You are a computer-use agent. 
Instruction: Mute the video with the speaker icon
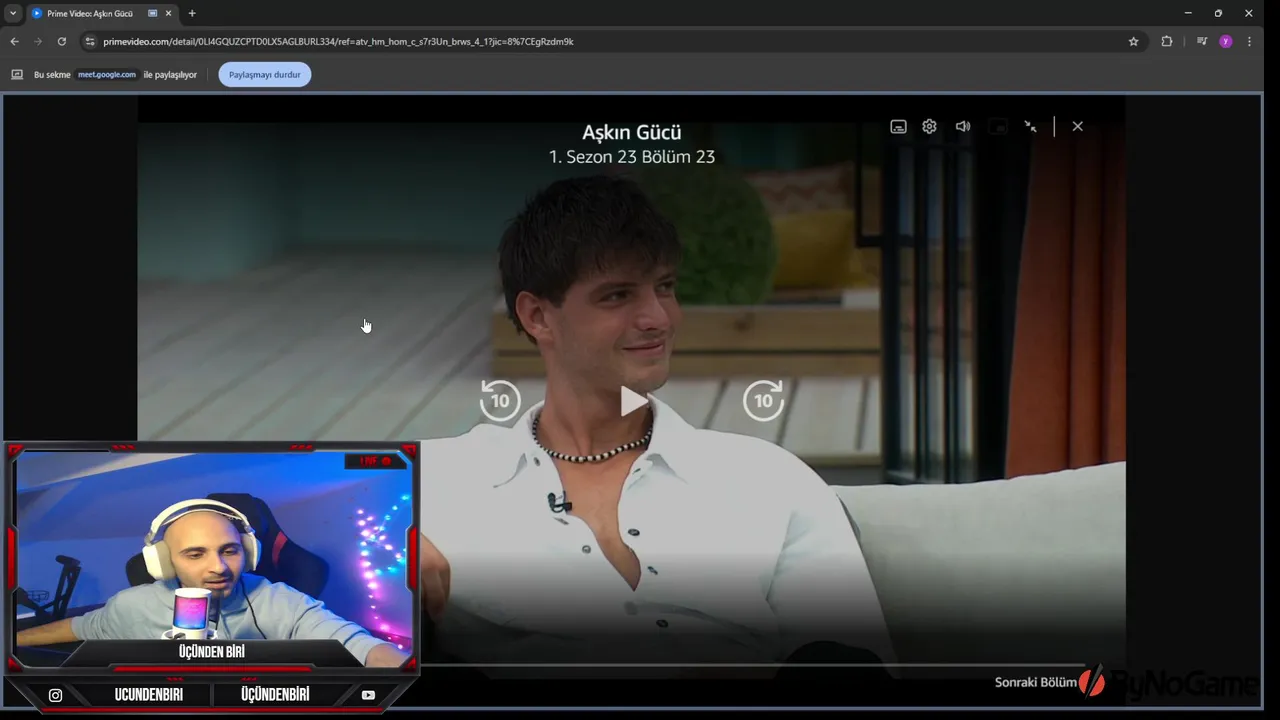click(963, 127)
